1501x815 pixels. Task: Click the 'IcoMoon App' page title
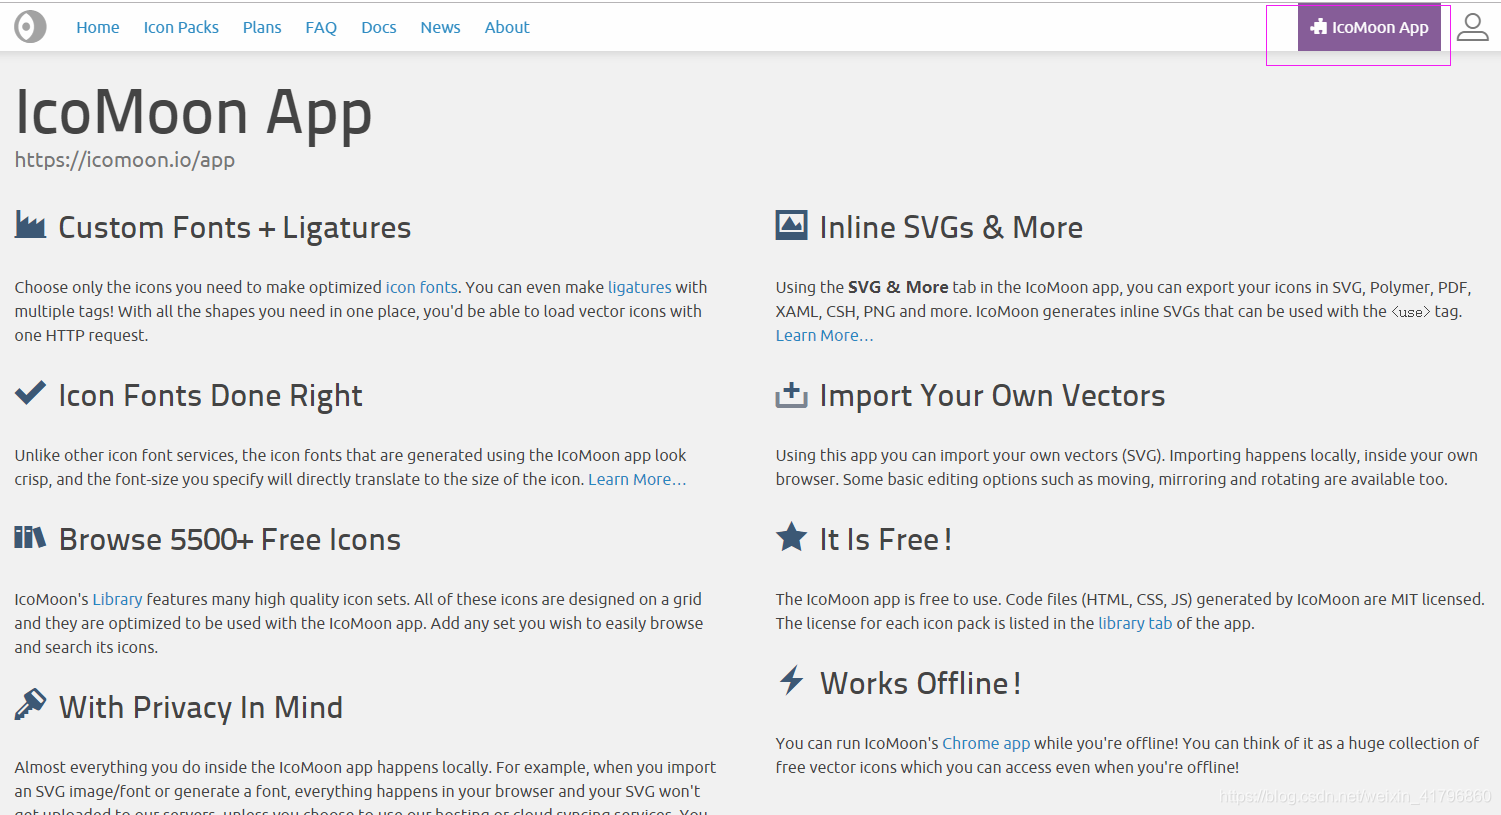click(194, 112)
